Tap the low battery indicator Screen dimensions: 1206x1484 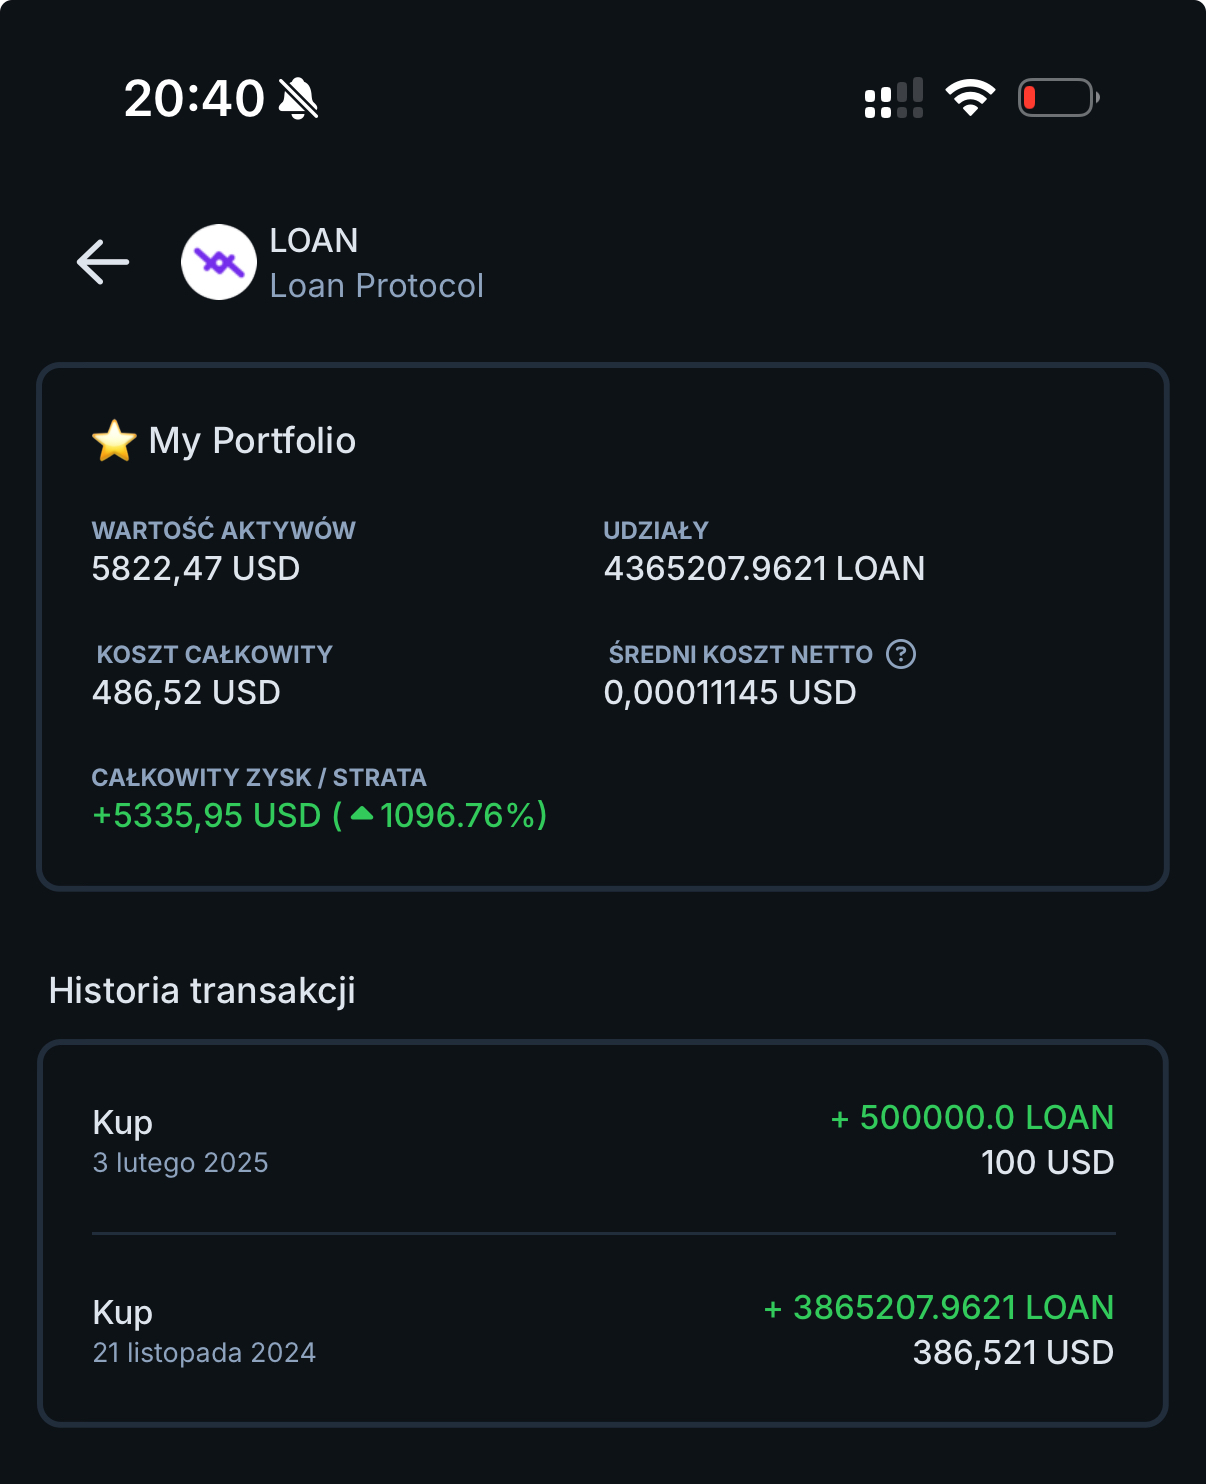pyautogui.click(x=1058, y=98)
